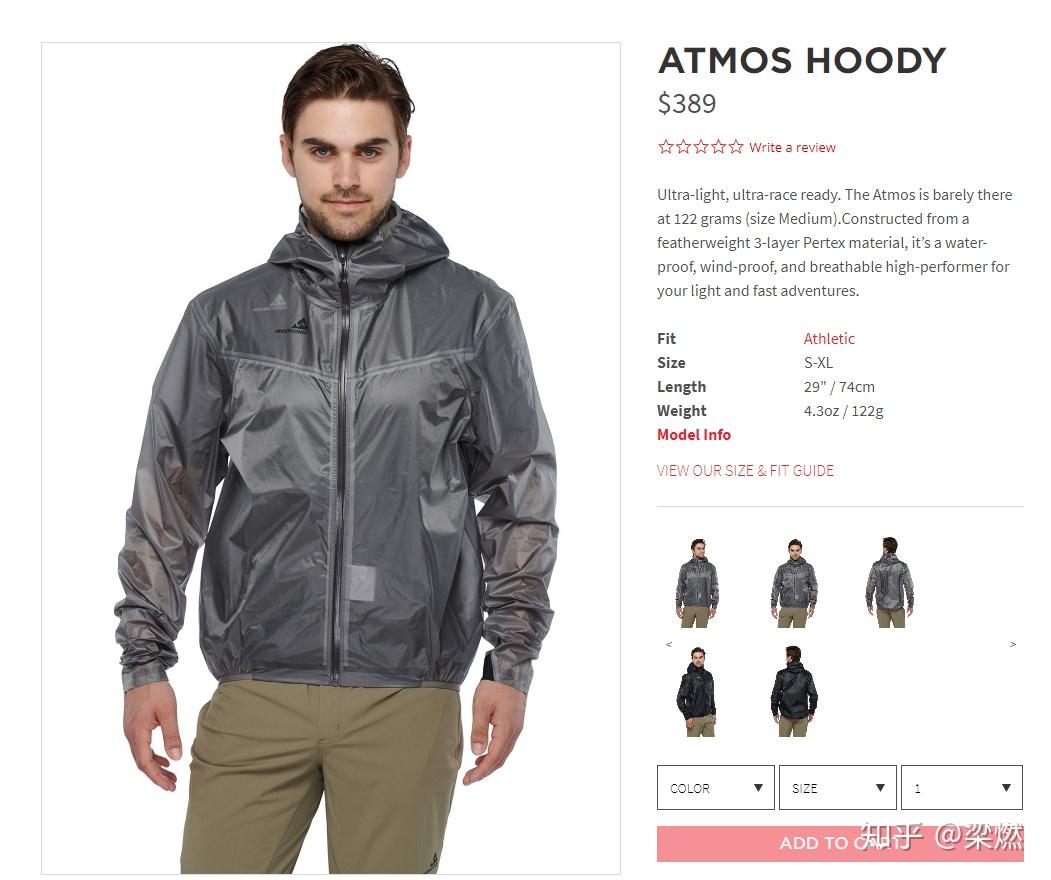Click the fourth rating star
The width and height of the screenshot is (1051, 880).
pos(719,147)
